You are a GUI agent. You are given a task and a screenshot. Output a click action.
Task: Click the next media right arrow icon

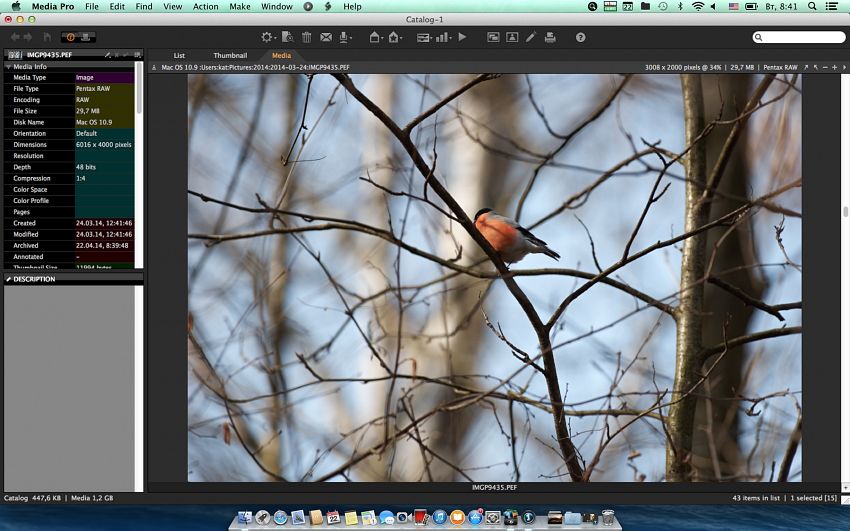(844, 67)
